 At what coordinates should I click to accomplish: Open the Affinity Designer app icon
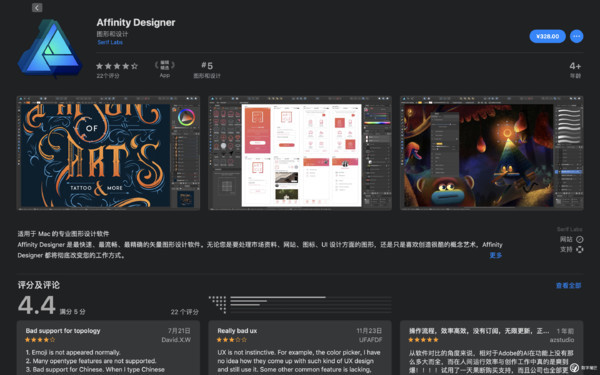click(x=50, y=48)
